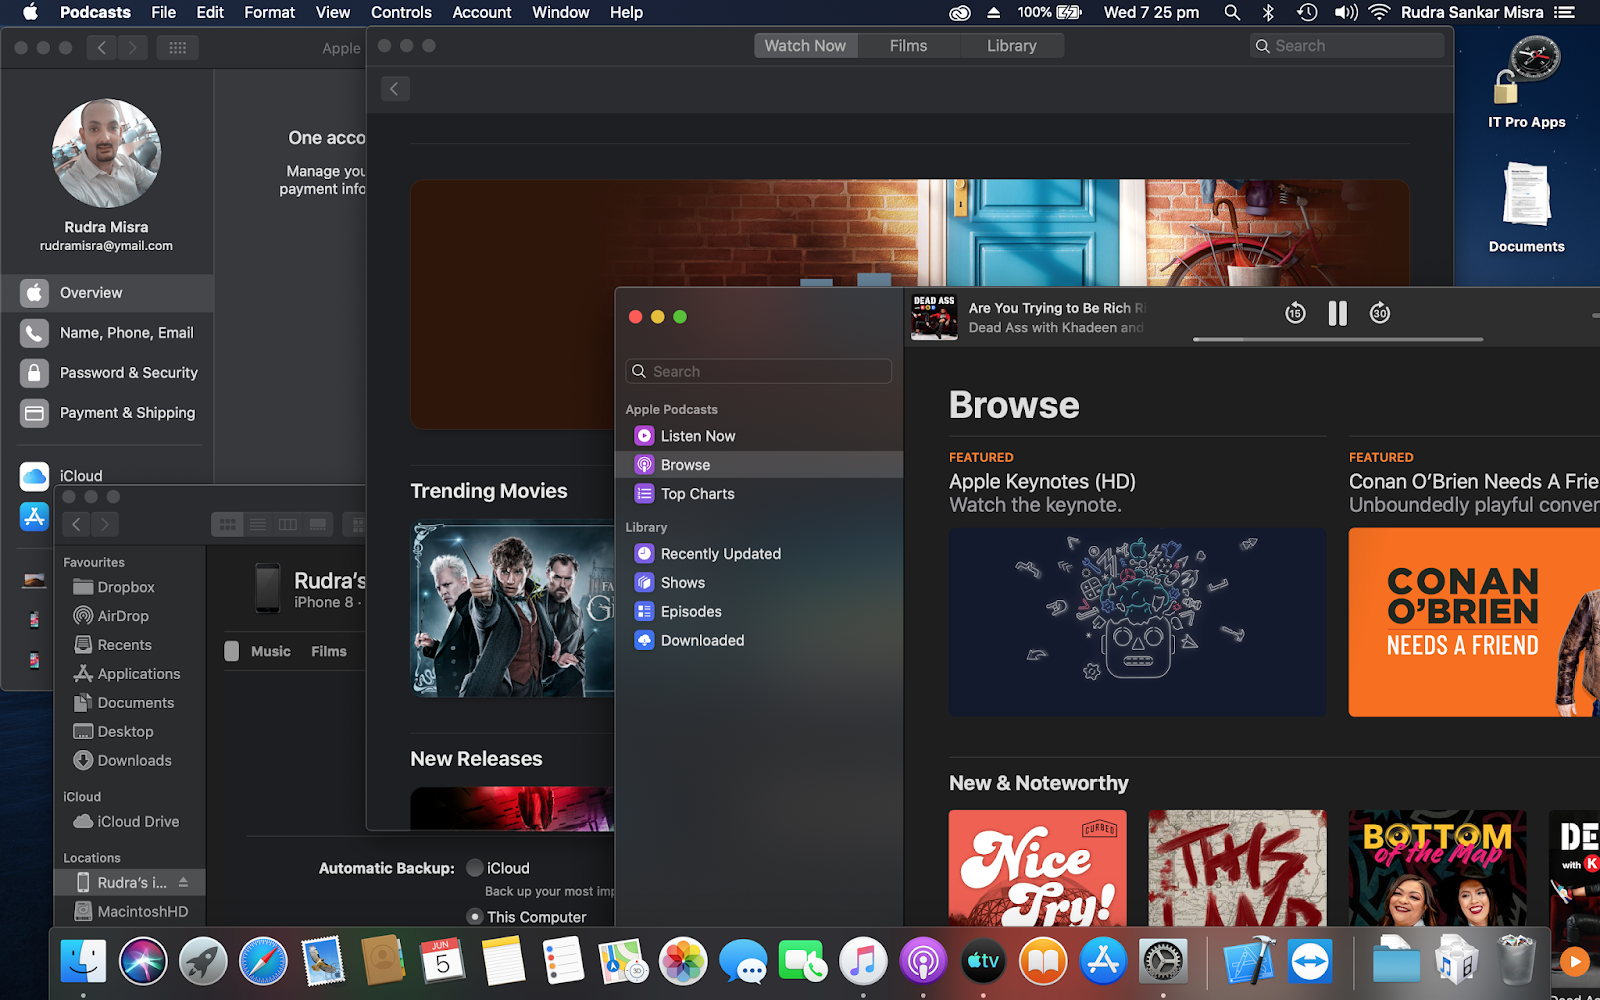Open the Documents desktop icon
The image size is (1600, 1000).
coord(1526,207)
